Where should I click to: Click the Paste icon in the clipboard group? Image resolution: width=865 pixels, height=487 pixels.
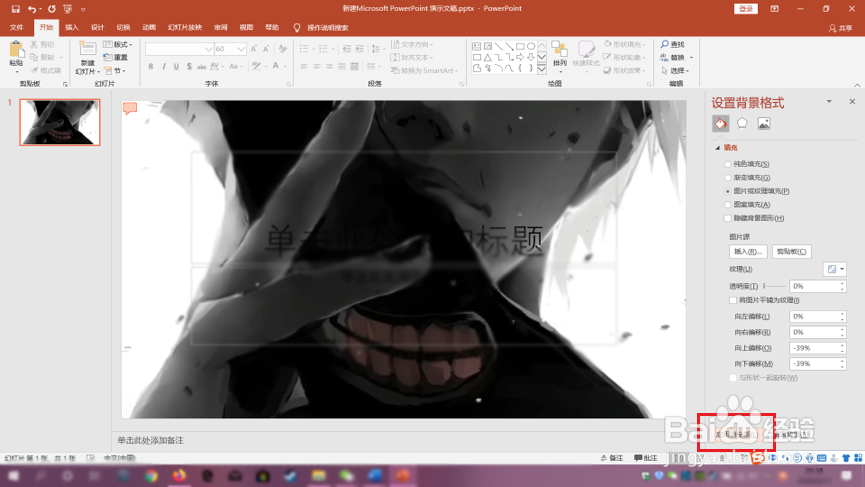click(x=16, y=51)
